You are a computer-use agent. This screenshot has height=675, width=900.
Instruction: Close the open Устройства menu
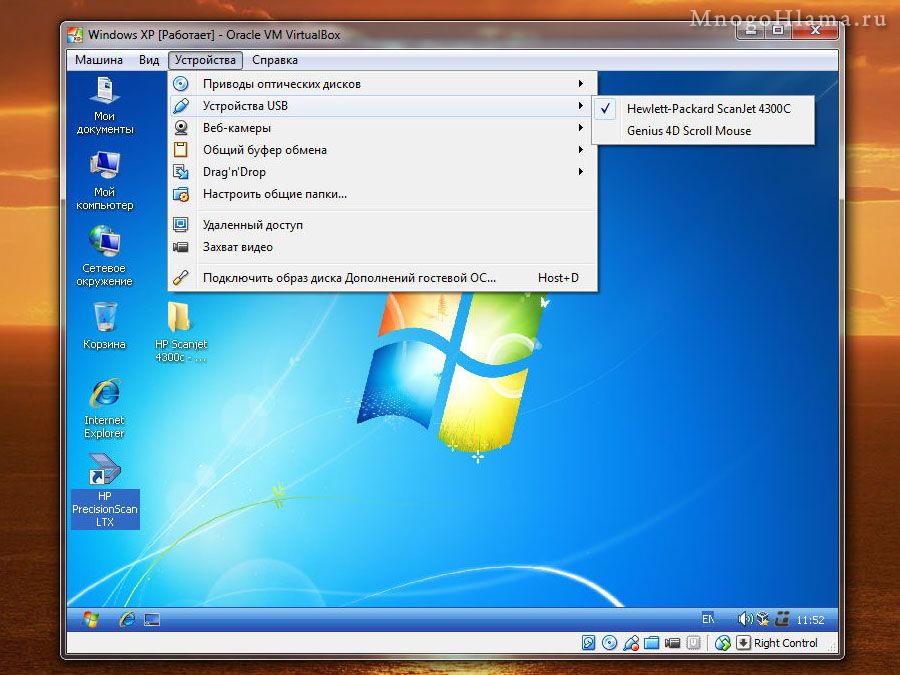(205, 60)
